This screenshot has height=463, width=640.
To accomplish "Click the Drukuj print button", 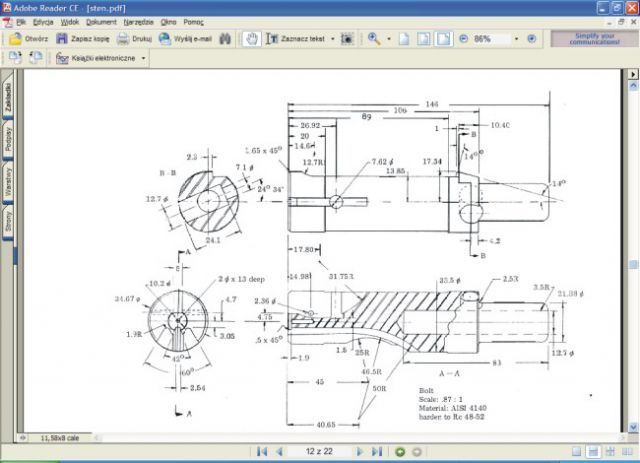I will click(x=134, y=39).
